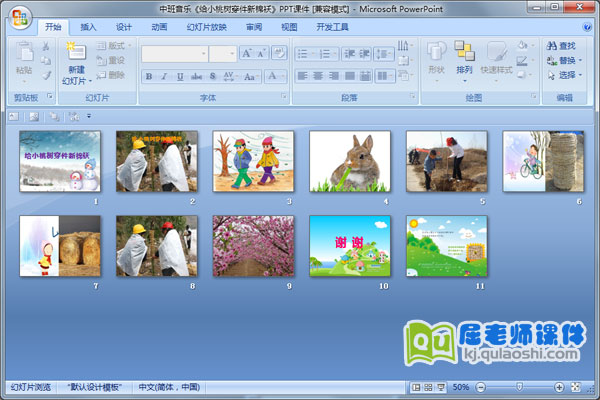Click the zoom slider handle
Screen dimensions: 600x400
tap(519, 387)
